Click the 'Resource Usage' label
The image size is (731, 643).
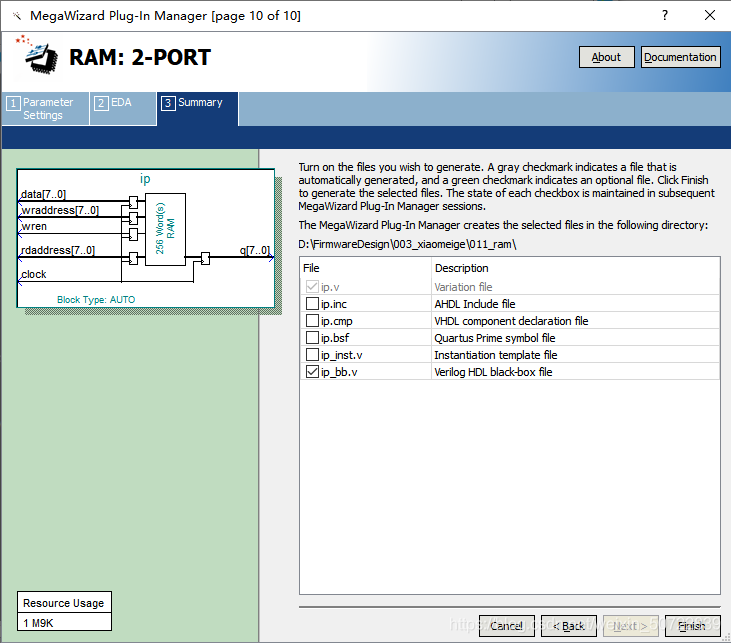pyautogui.click(x=64, y=603)
